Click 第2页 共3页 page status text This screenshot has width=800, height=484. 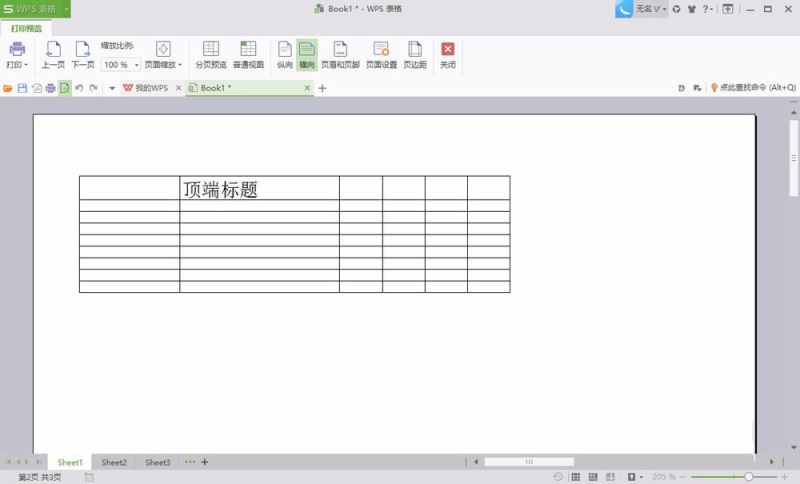tap(39, 477)
